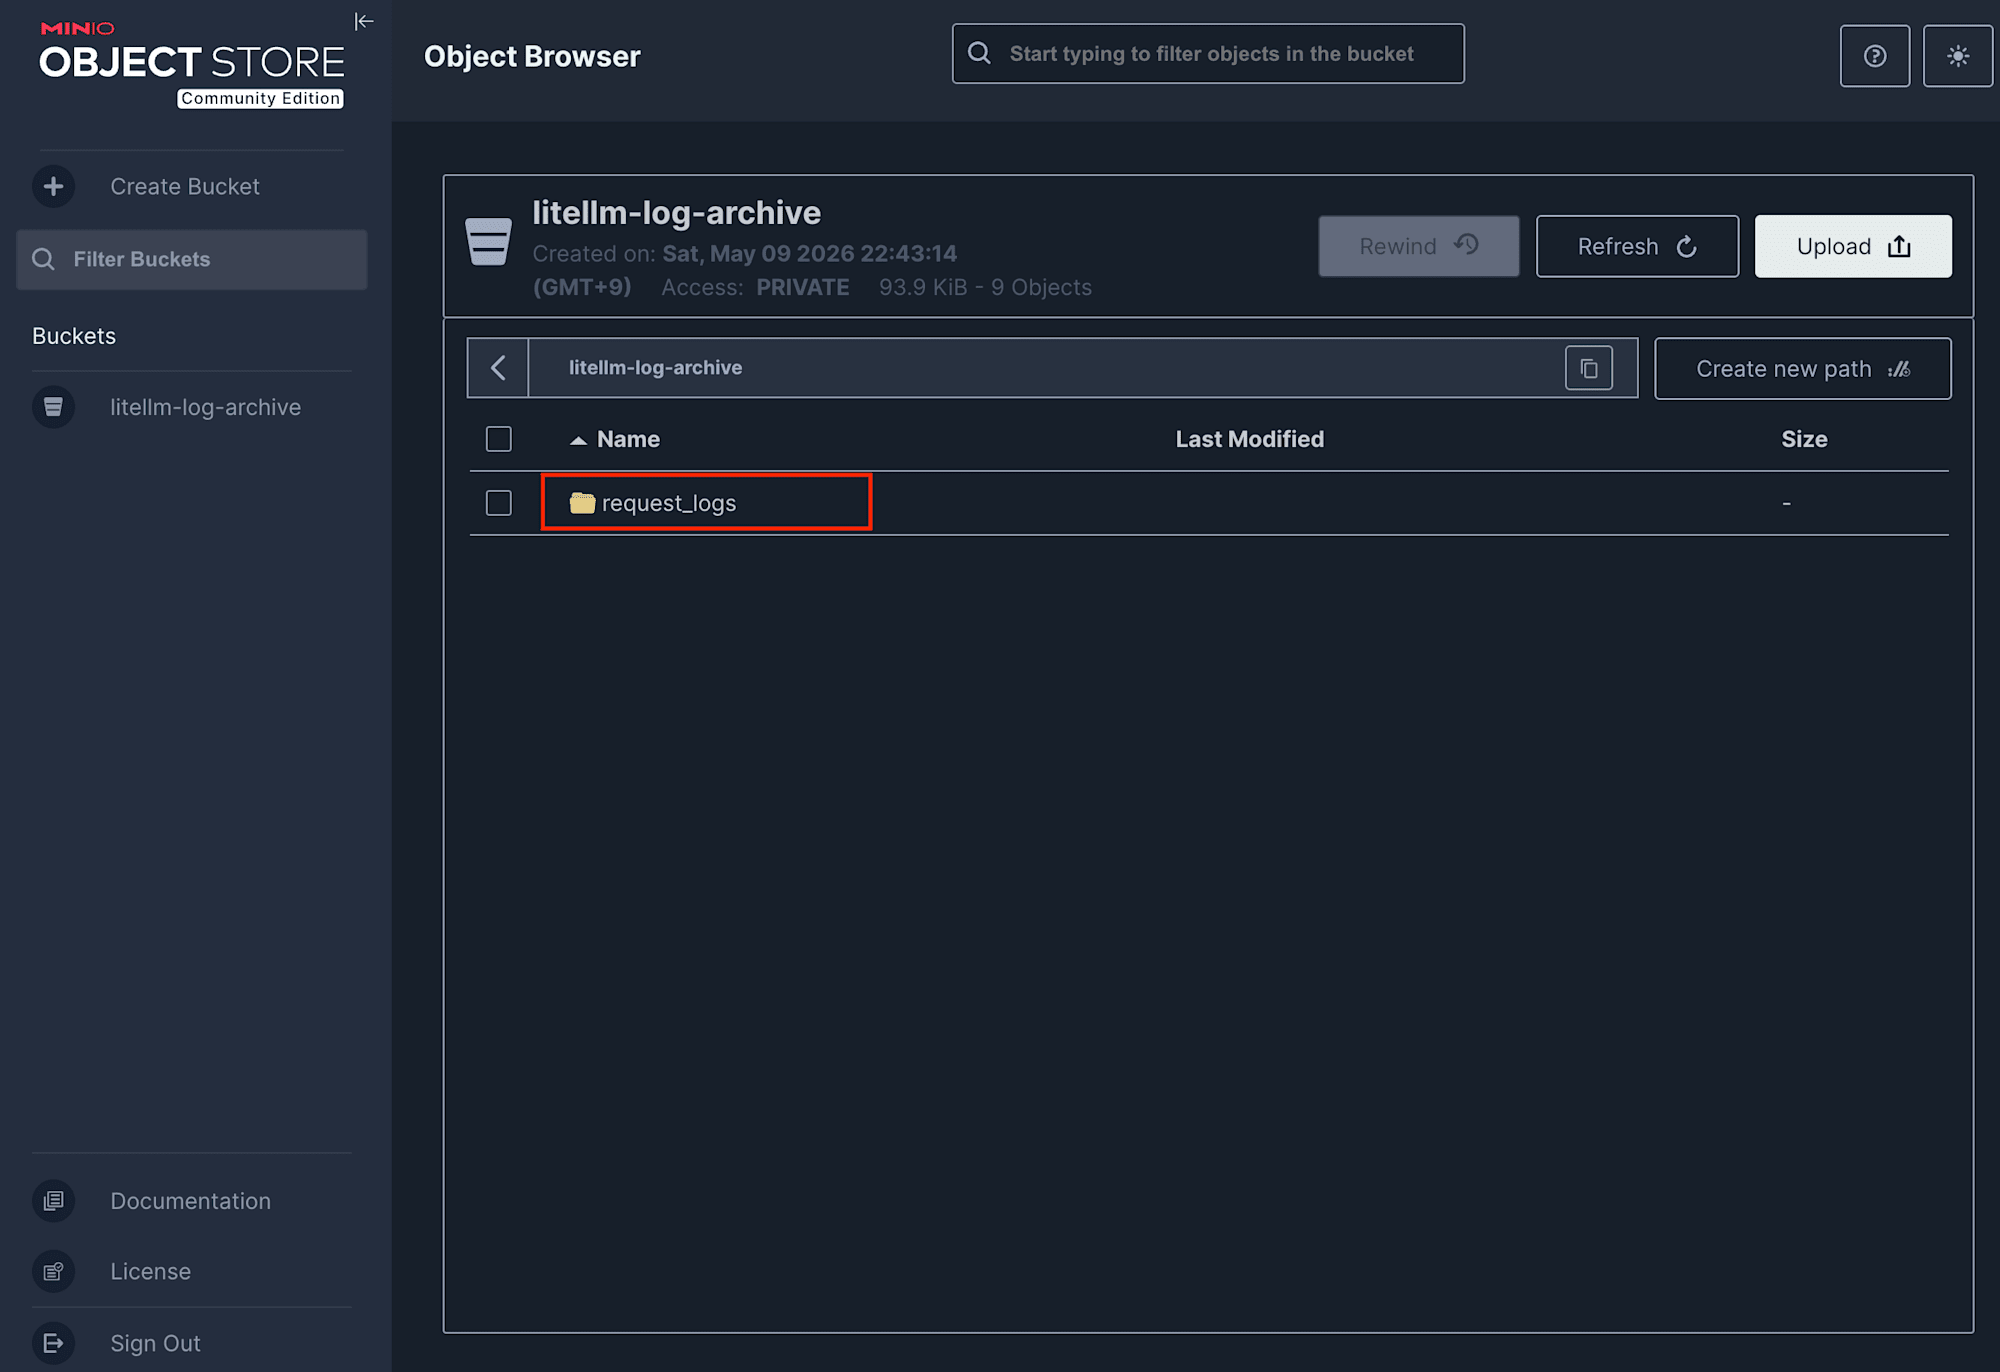Viewport: 2000px width, 1372px height.
Task: Open the help question mark icon
Action: point(1875,56)
